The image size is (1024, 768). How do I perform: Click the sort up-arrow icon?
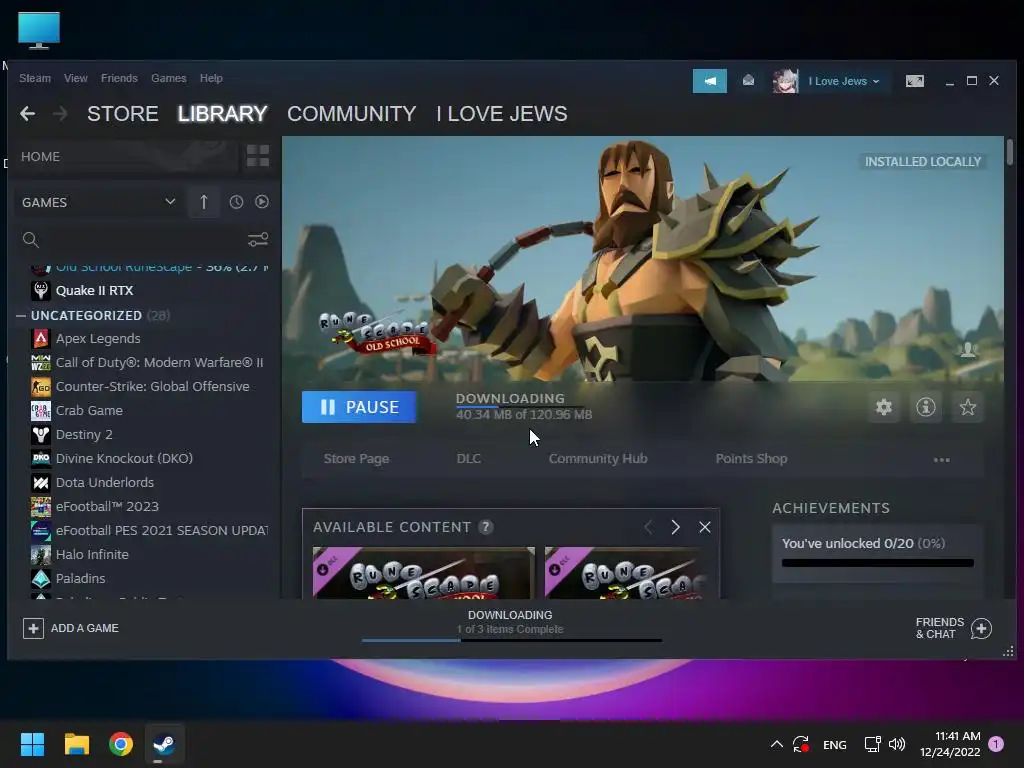[x=204, y=202]
